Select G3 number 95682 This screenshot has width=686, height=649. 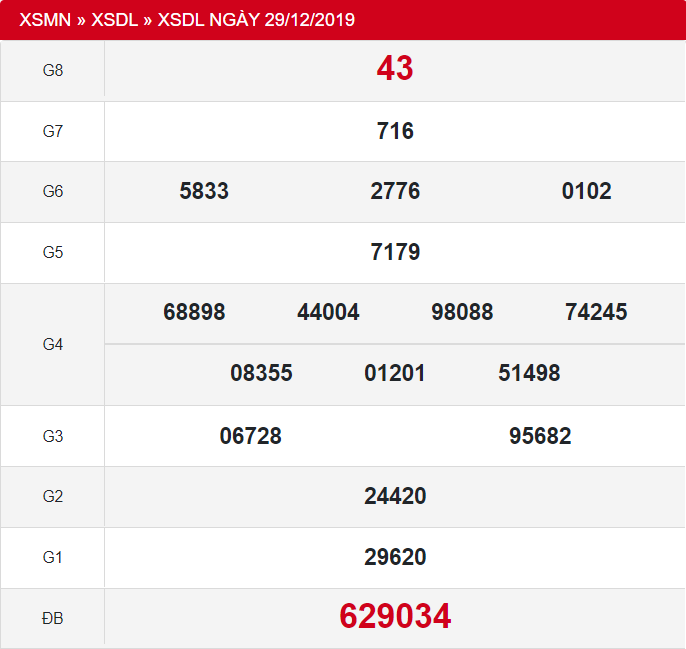[x=540, y=436]
